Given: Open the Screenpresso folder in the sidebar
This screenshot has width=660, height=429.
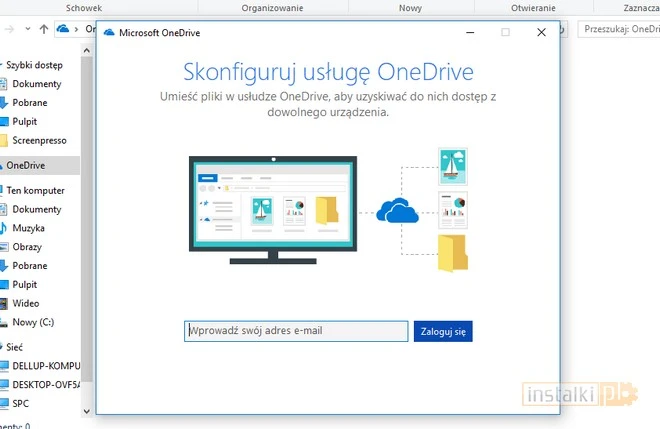Looking at the screenshot, I should click(39, 140).
